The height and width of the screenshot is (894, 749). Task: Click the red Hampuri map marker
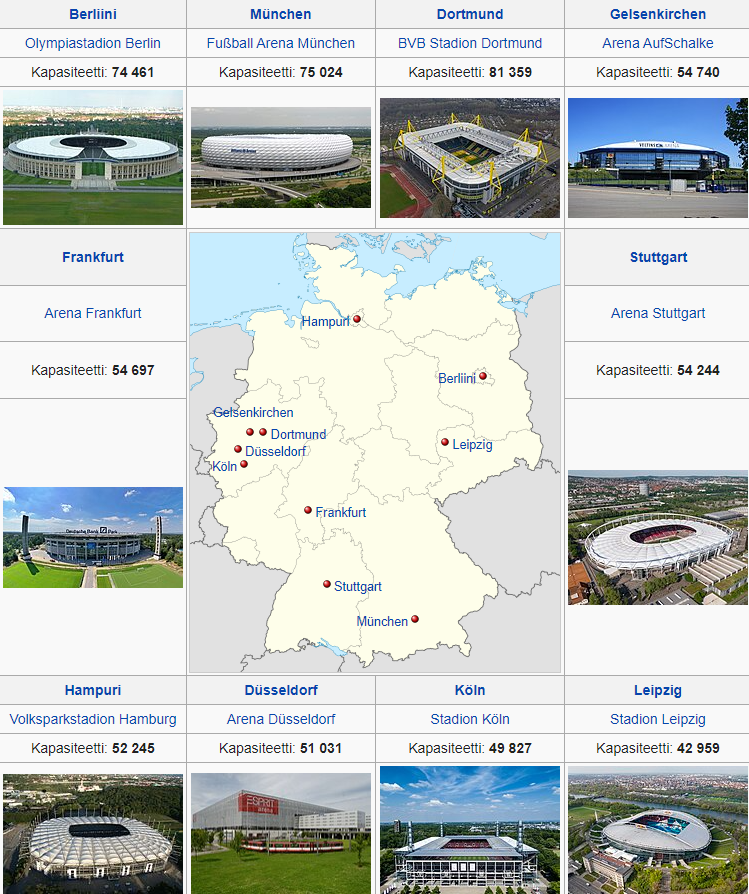pos(356,320)
